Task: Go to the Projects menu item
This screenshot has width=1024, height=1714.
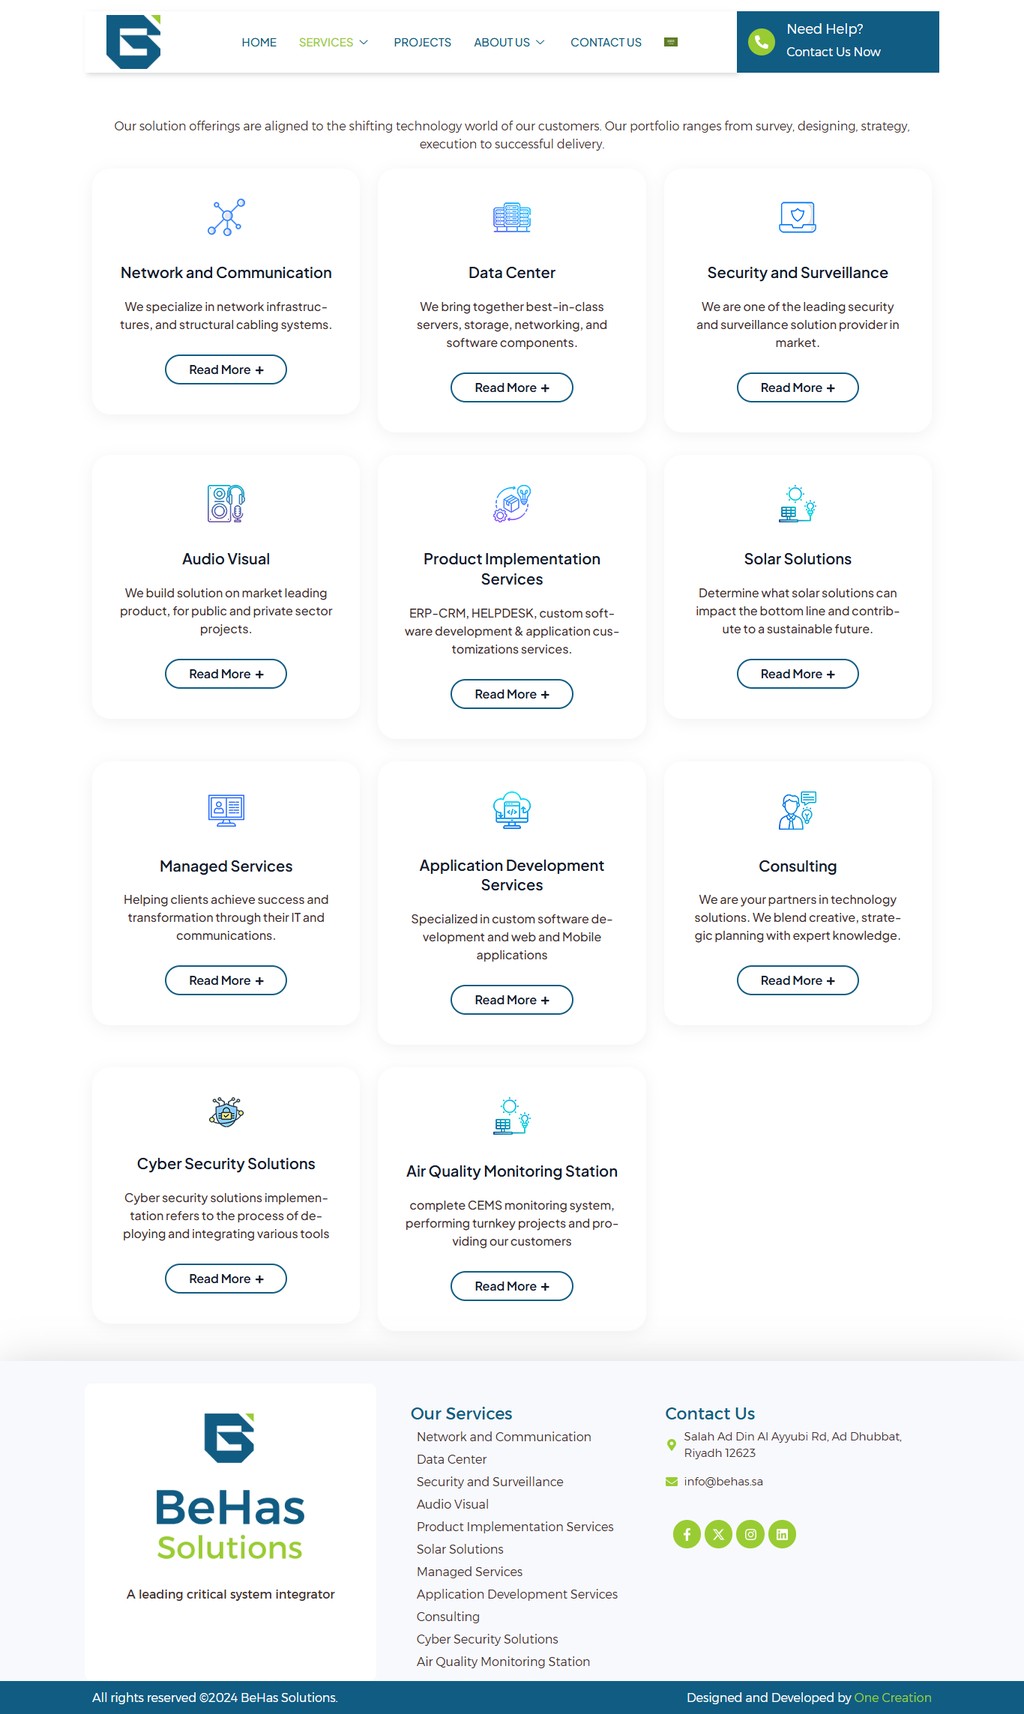Action: [x=422, y=42]
